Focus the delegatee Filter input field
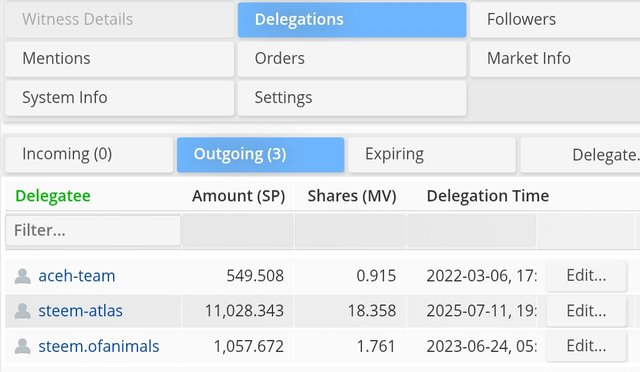The width and height of the screenshot is (640, 372). click(x=93, y=231)
